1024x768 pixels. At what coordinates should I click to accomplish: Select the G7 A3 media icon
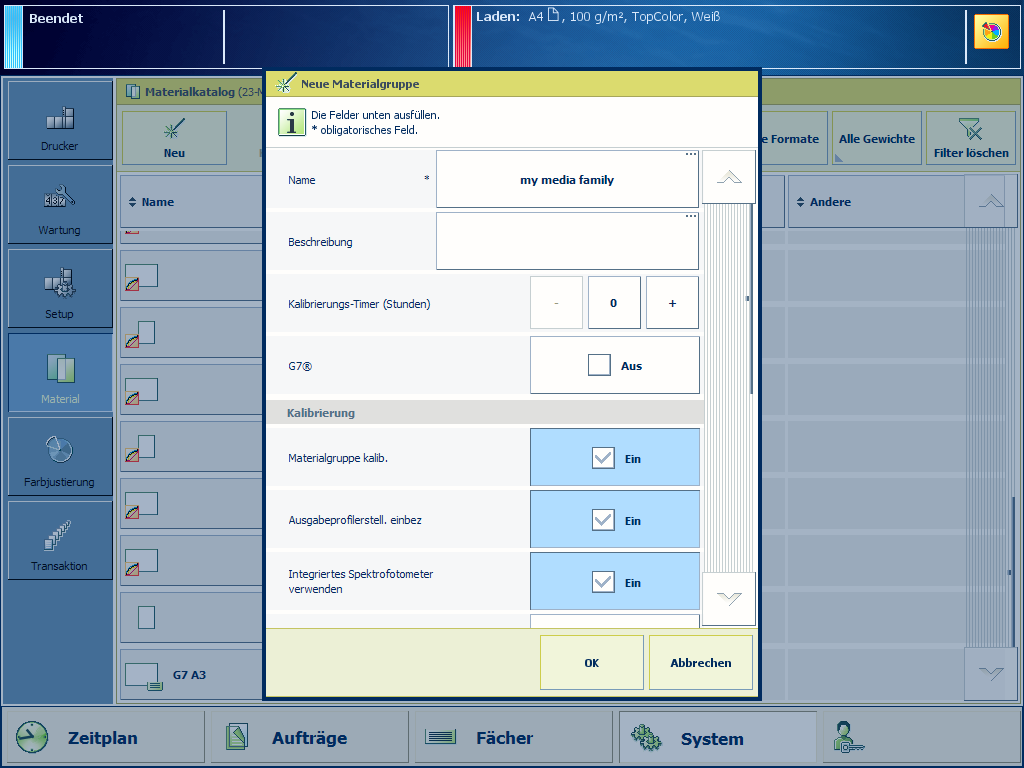[x=144, y=676]
